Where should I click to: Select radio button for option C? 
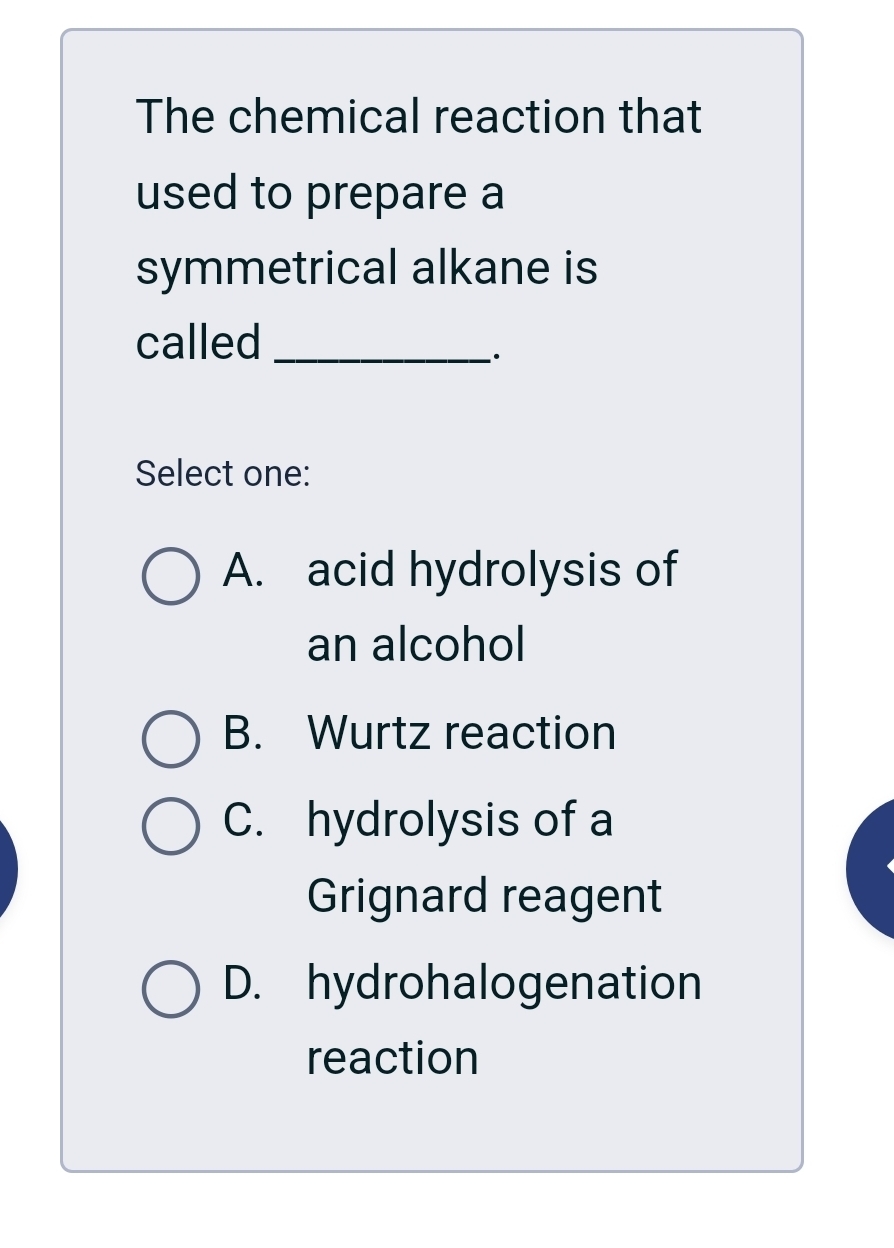[169, 826]
